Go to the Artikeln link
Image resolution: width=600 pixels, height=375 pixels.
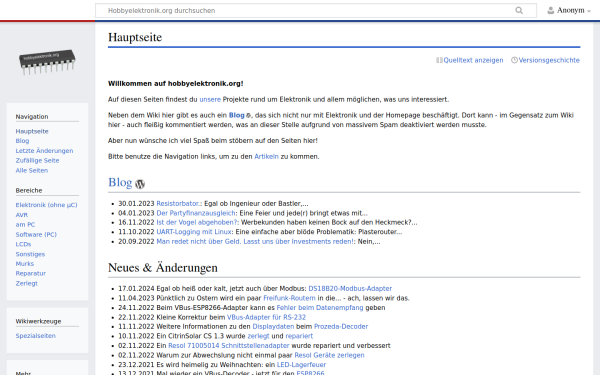(x=266, y=157)
